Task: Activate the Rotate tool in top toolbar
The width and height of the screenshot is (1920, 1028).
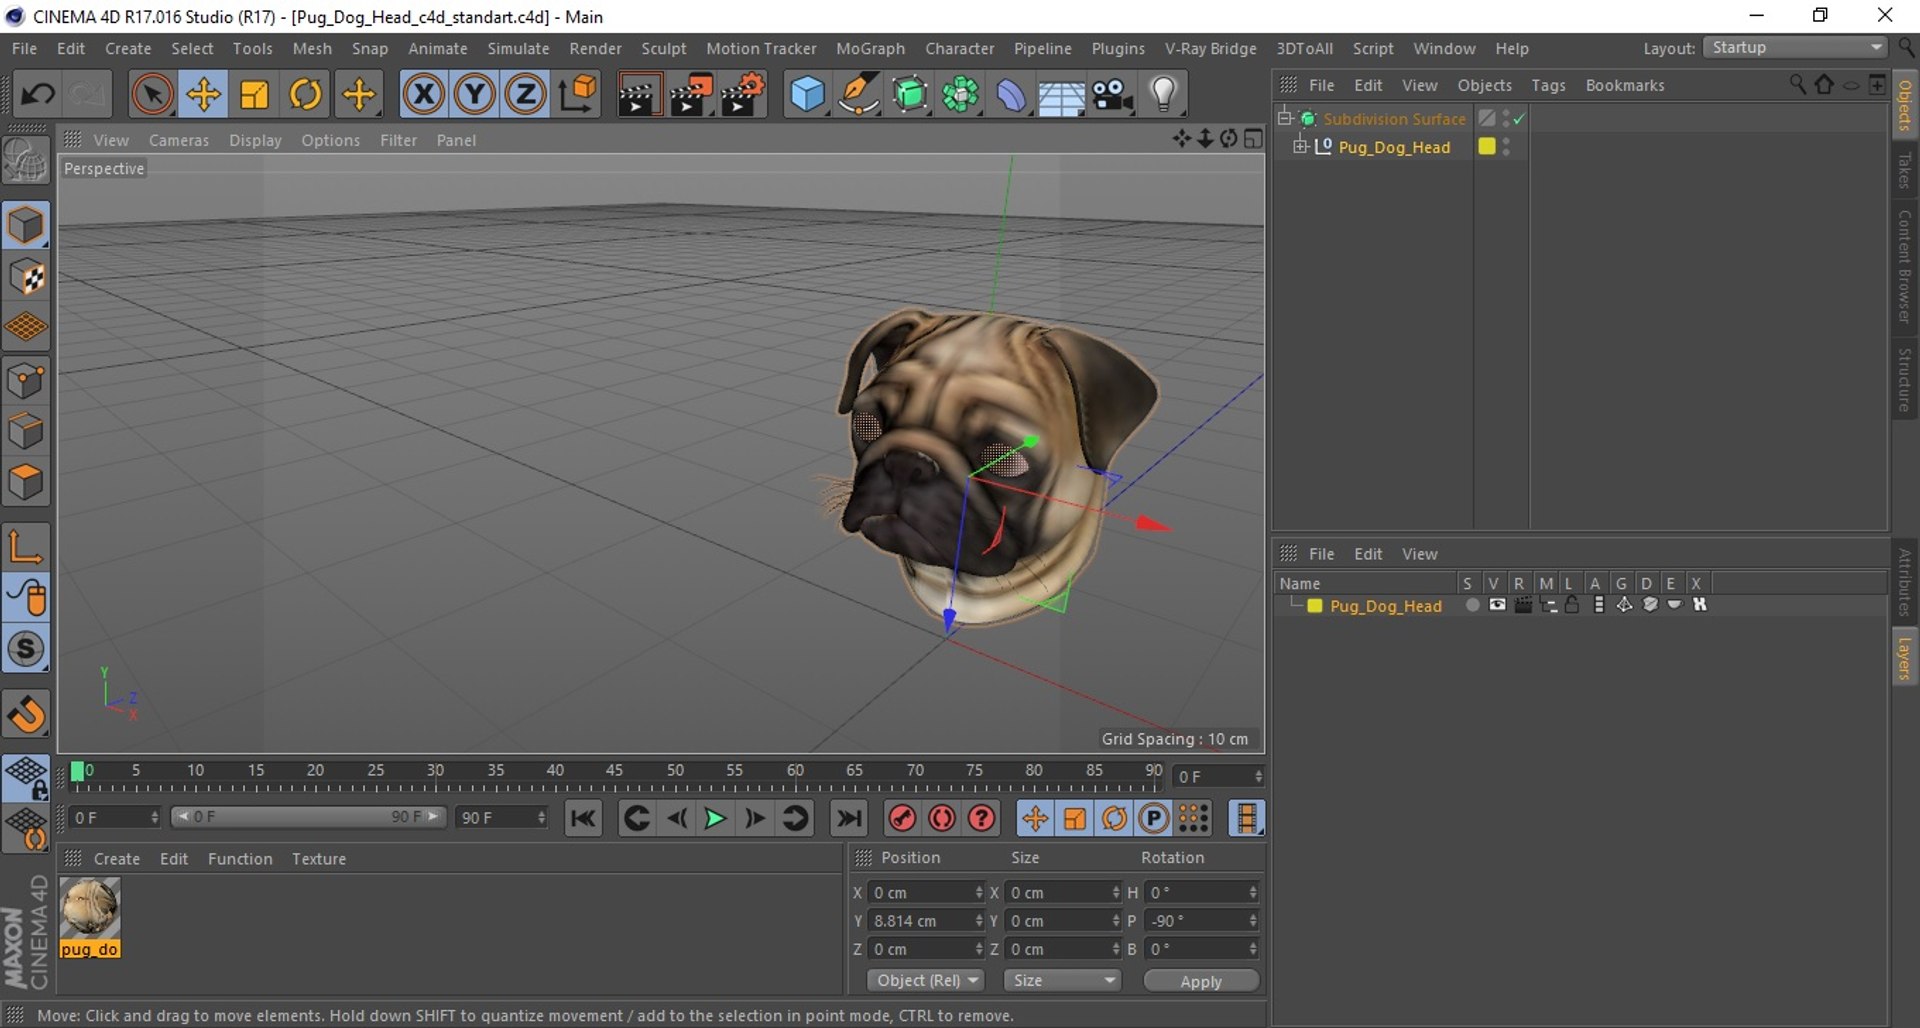Action: tap(306, 95)
